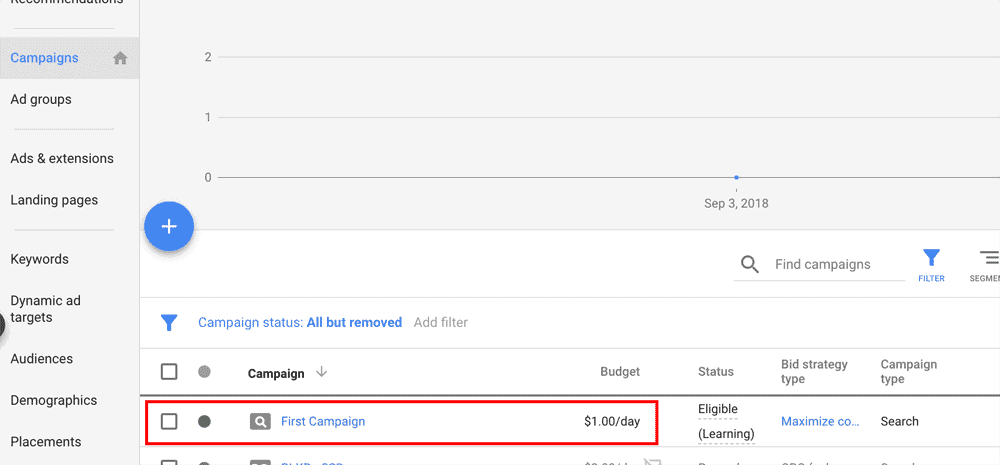1000x465 pixels.
Task: Click the (Learning) status label
Action: 726,434
